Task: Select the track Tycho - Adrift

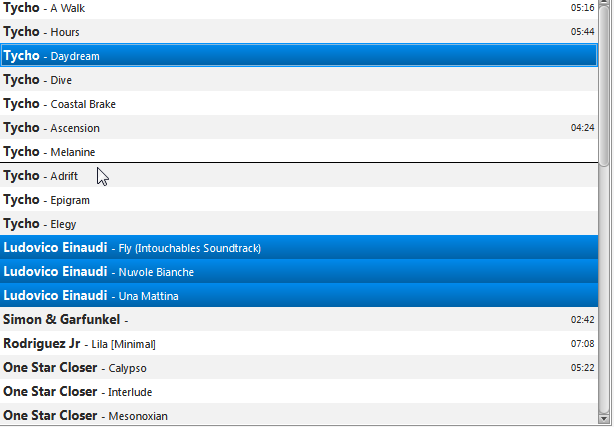Action: click(299, 176)
